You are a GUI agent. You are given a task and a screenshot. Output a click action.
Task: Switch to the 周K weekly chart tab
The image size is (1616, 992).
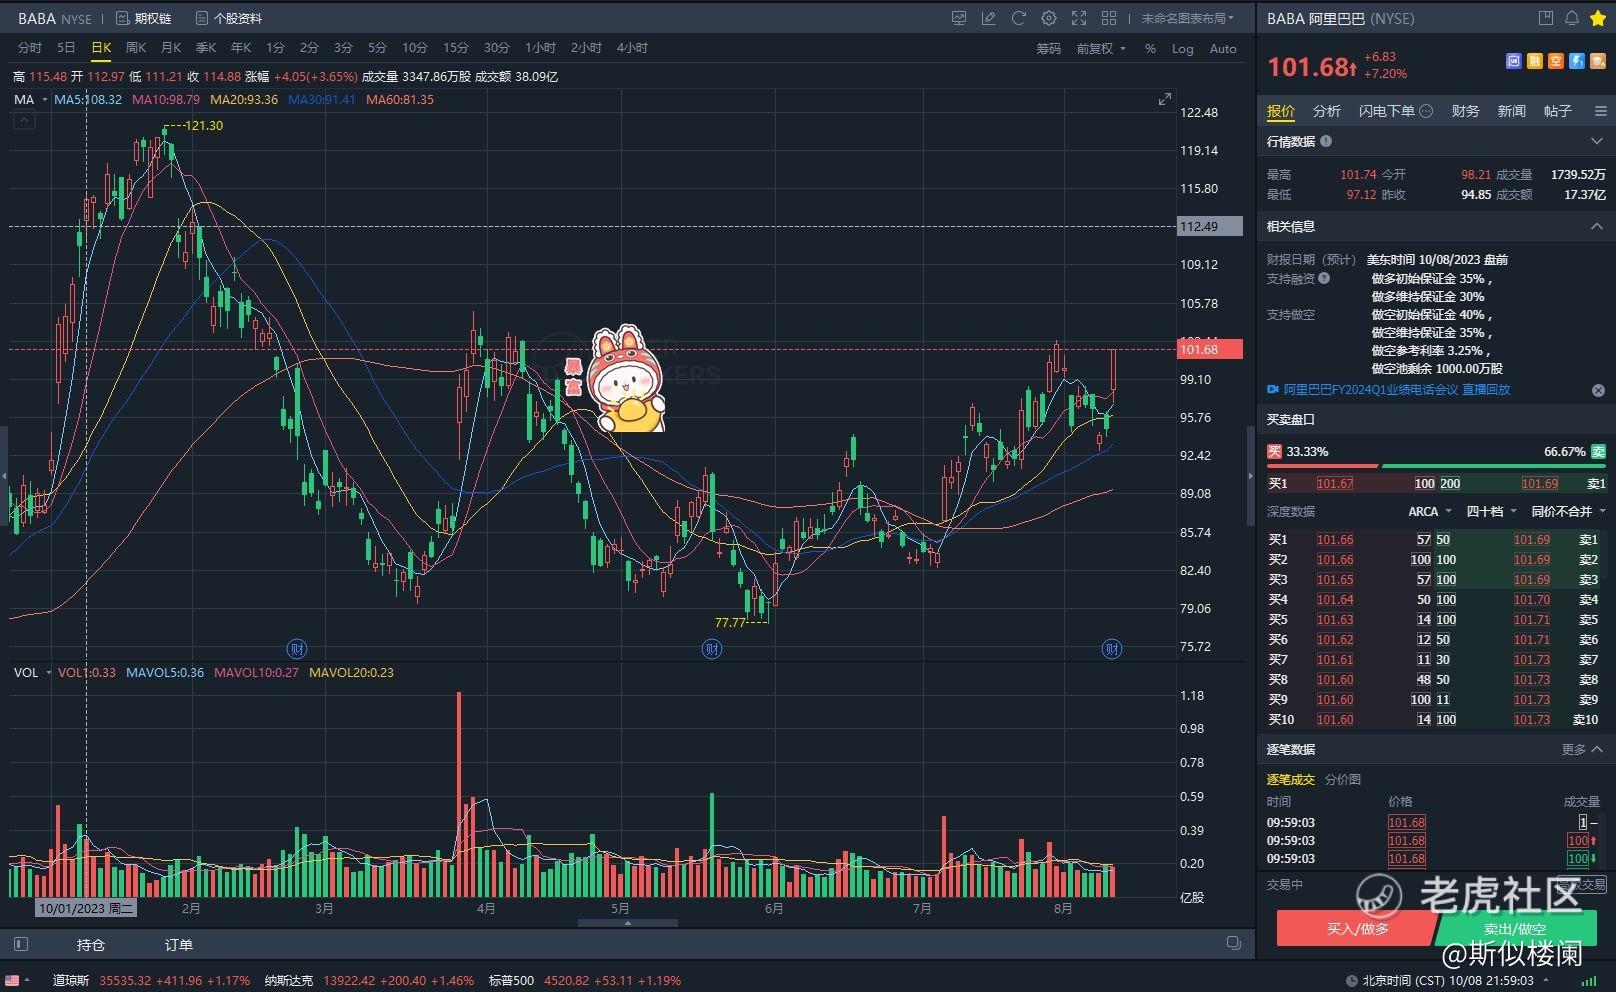(x=136, y=48)
